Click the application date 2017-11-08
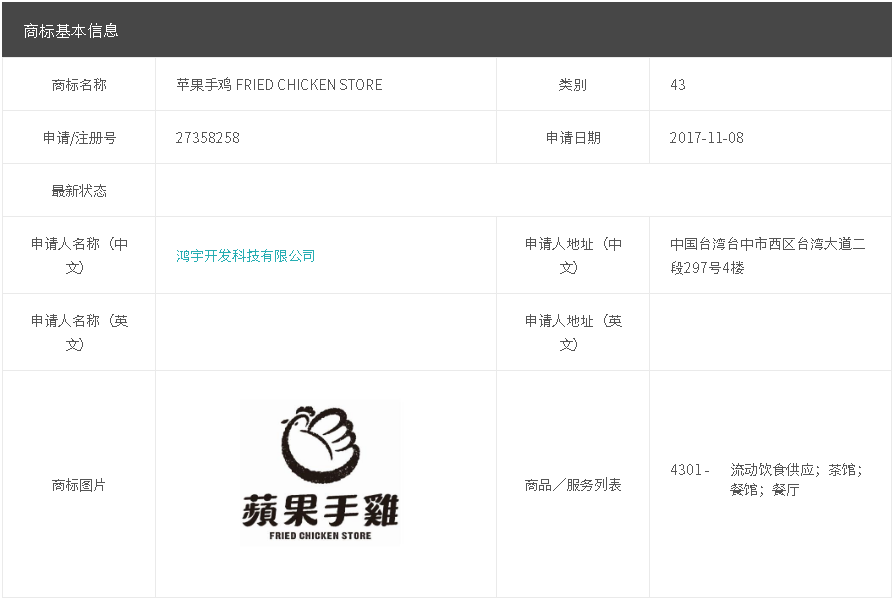This screenshot has width=893, height=606. point(706,138)
